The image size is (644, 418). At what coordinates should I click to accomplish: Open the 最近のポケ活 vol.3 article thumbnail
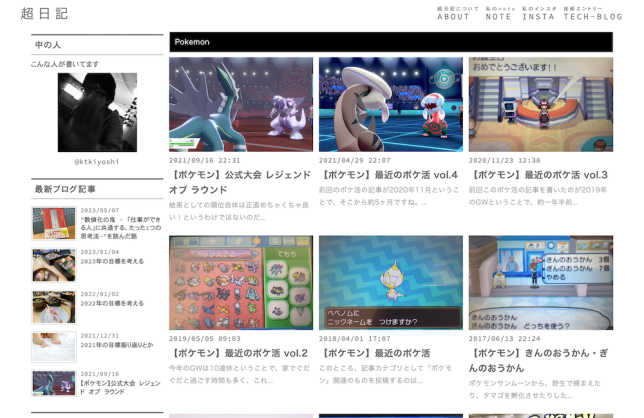tap(540, 104)
